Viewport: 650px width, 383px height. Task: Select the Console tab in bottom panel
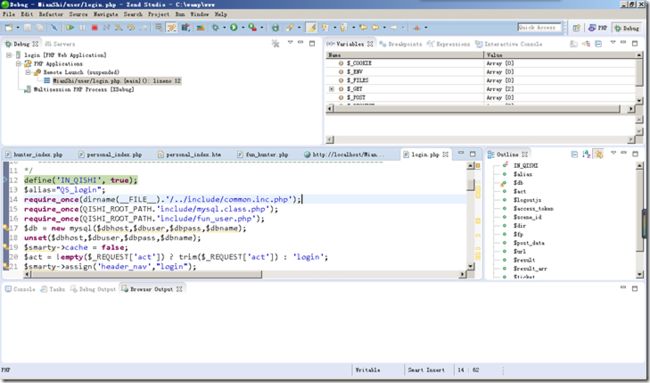(x=20, y=289)
